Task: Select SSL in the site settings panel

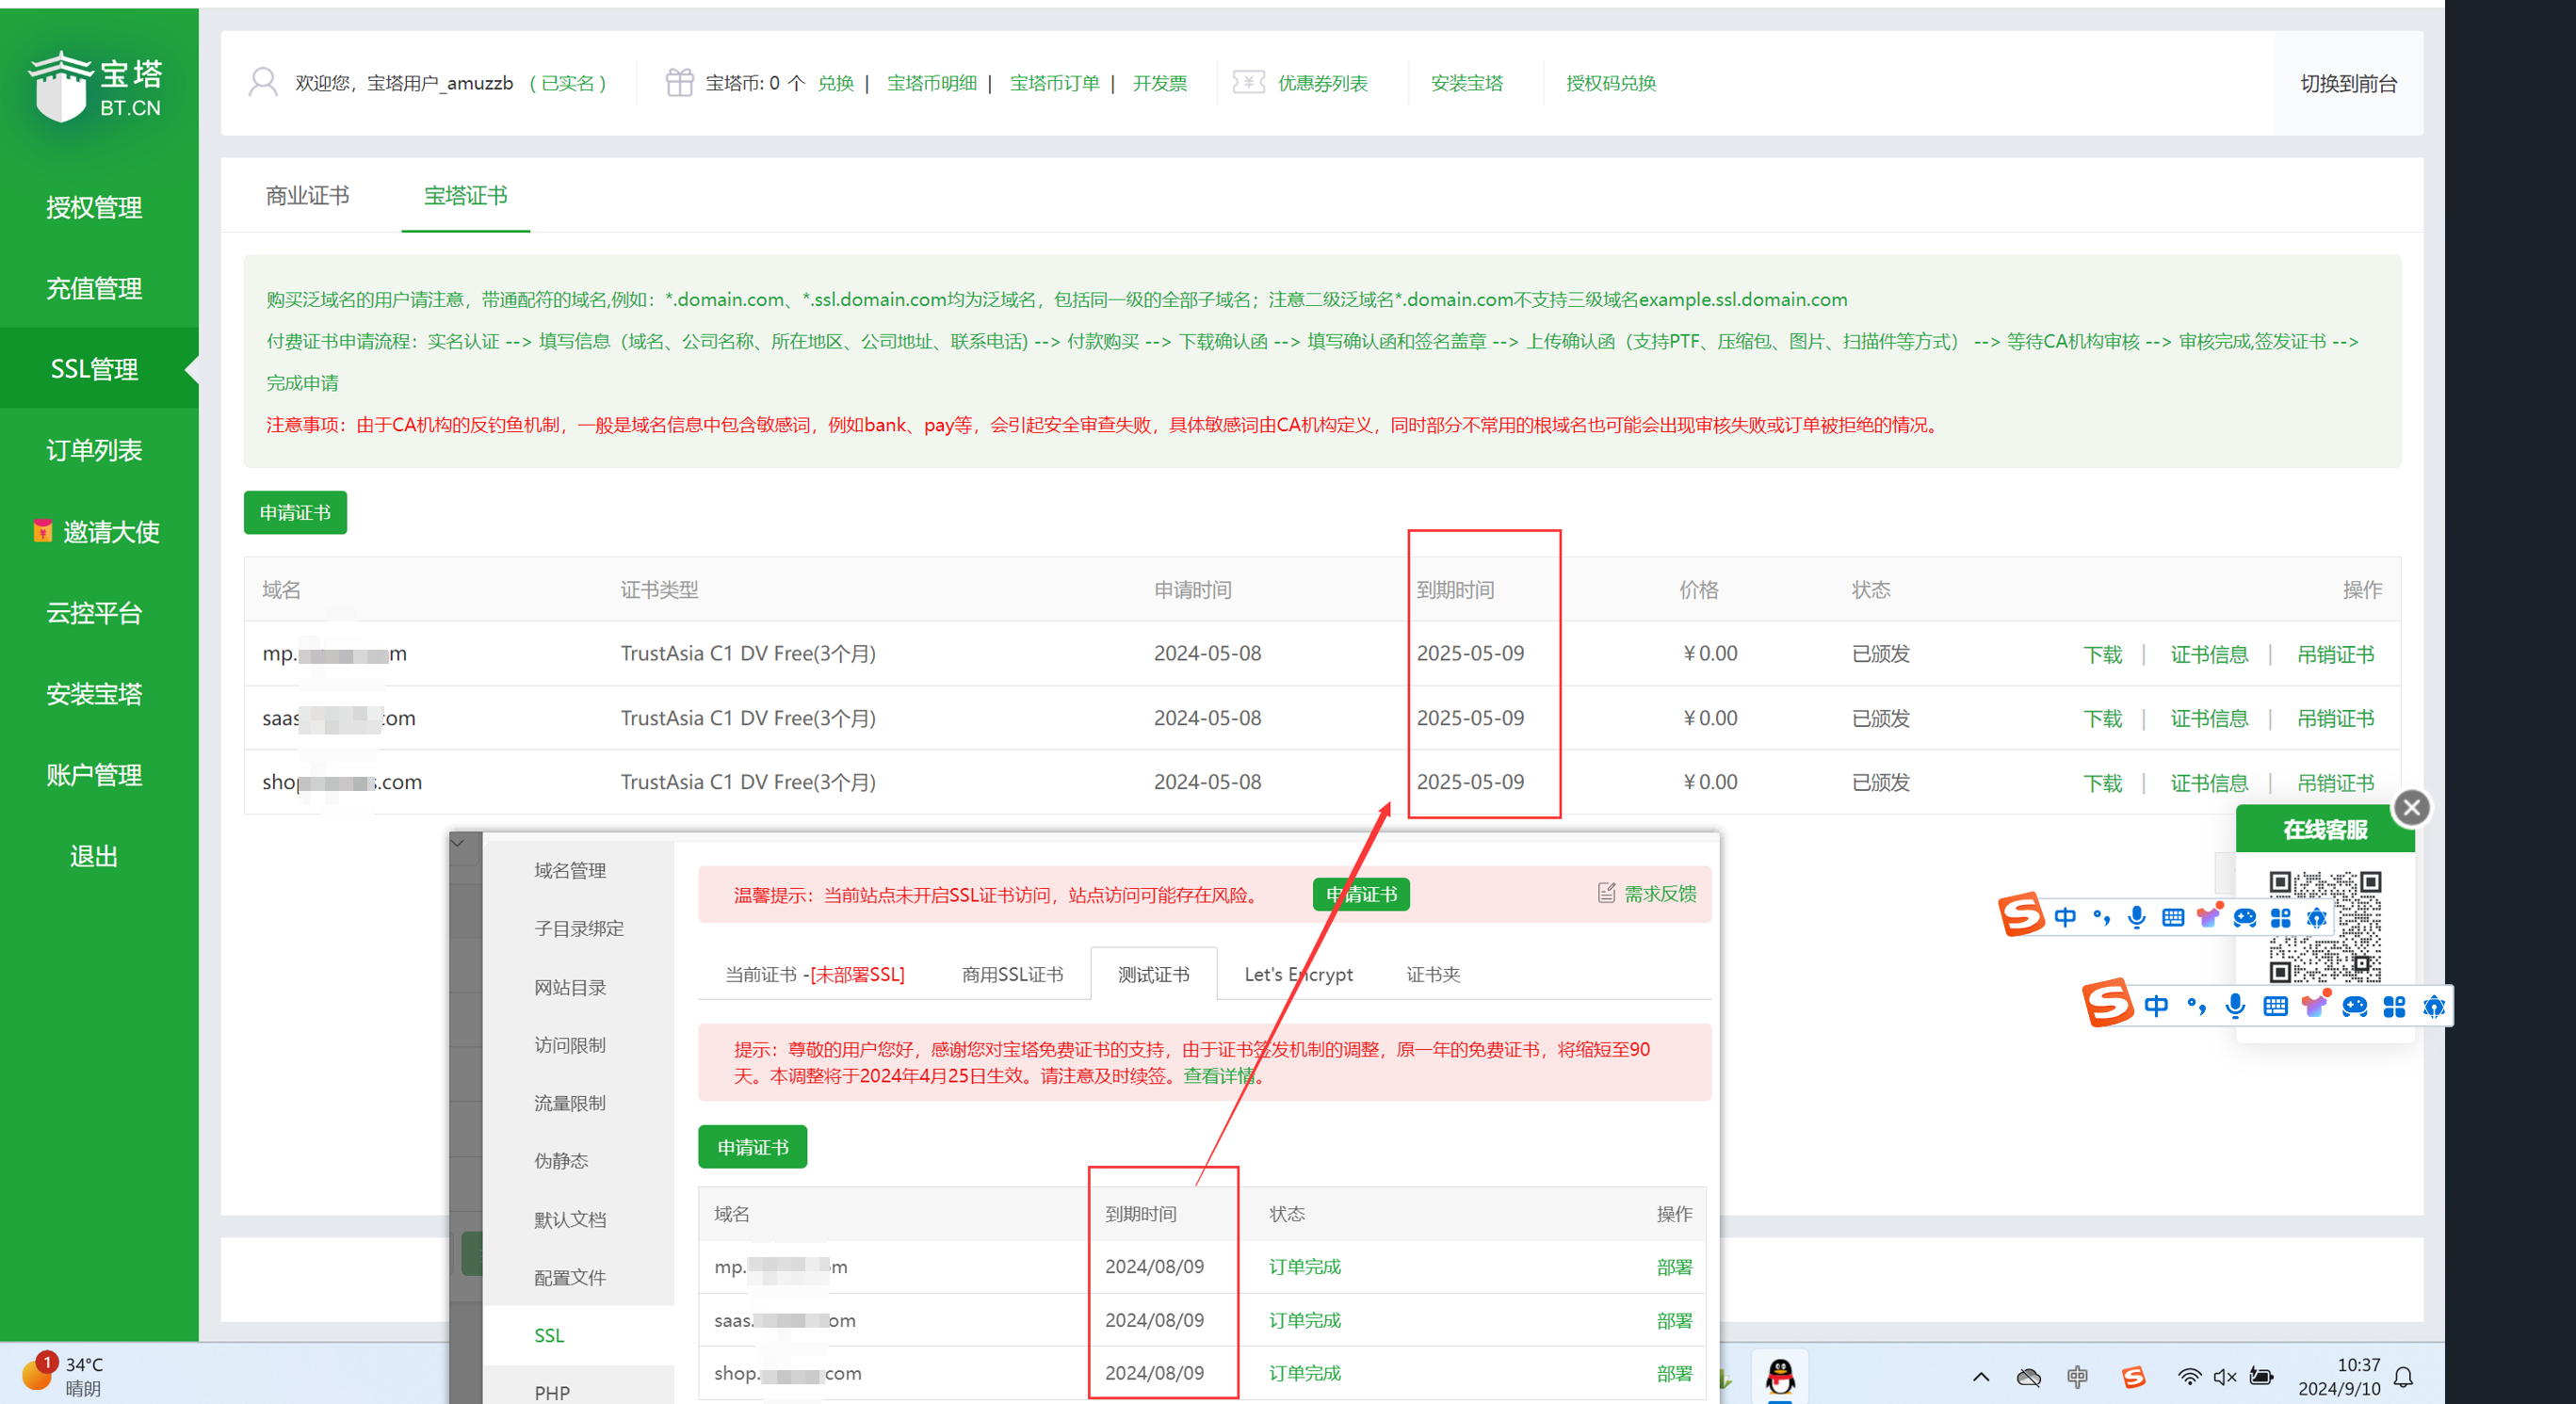Action: coord(549,1335)
